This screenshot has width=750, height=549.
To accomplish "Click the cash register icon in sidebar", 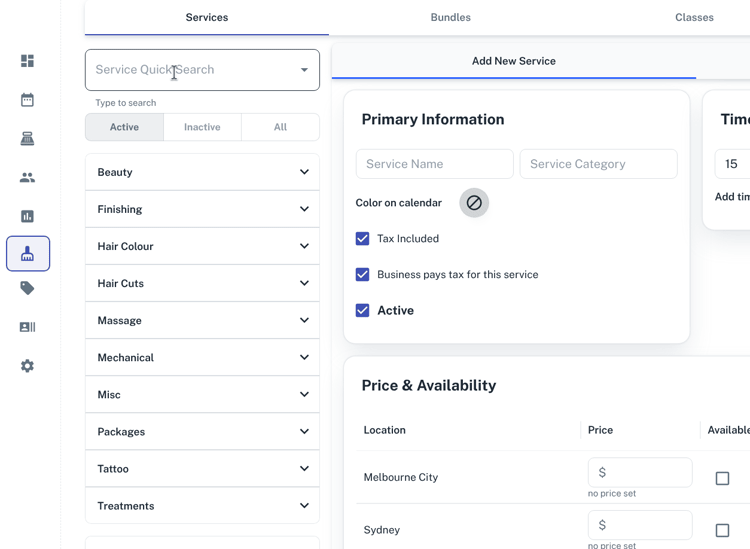I will 27,139.
